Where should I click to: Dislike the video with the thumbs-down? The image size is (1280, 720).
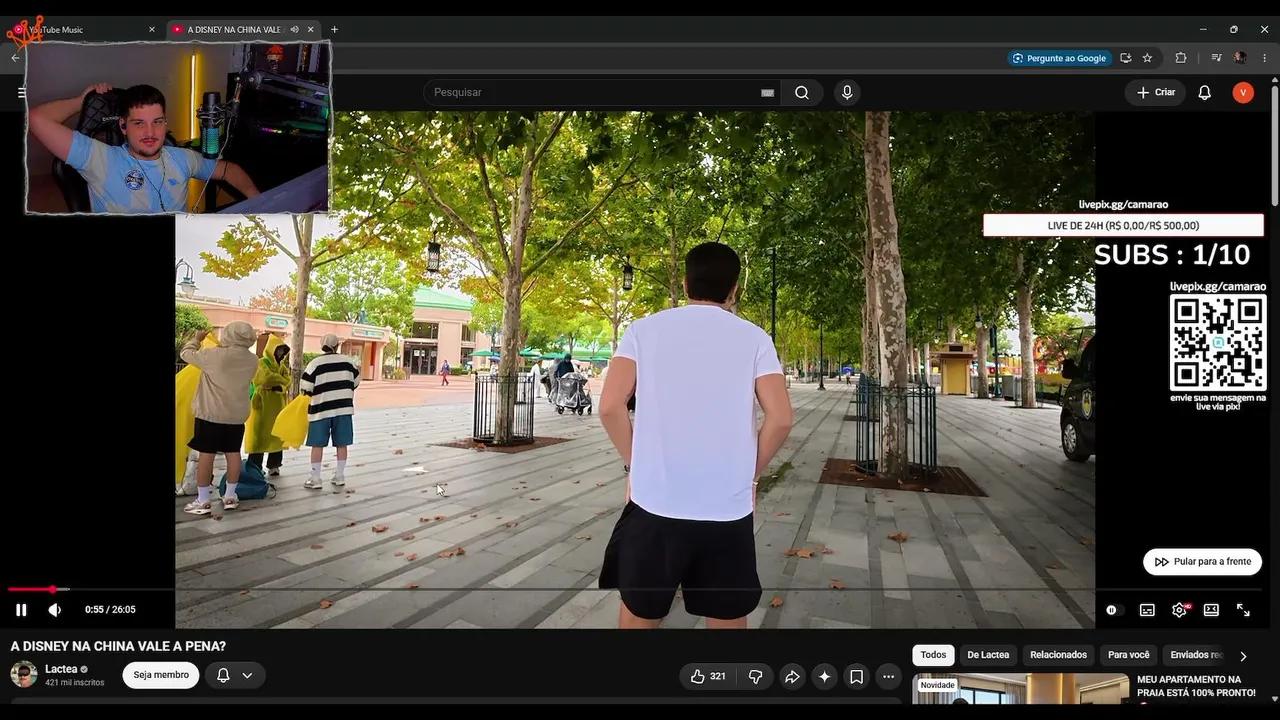point(756,677)
